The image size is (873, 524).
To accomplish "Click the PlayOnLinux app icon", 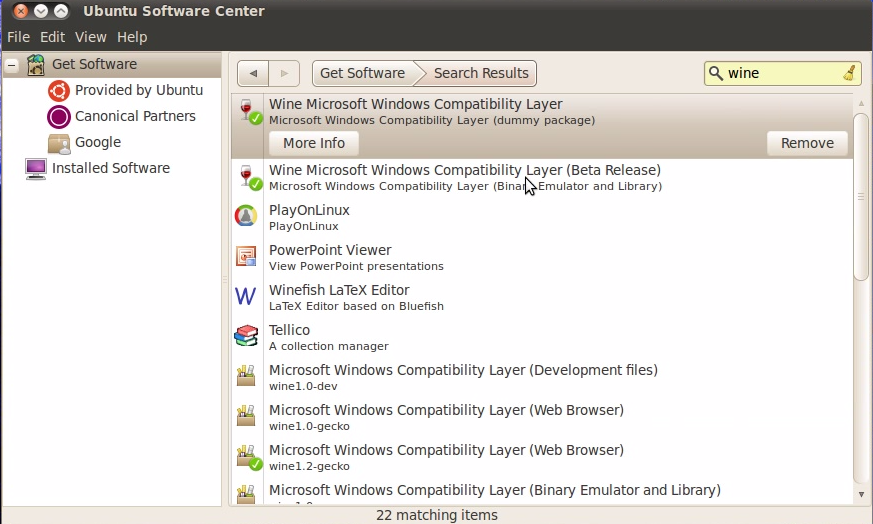I will (x=246, y=216).
